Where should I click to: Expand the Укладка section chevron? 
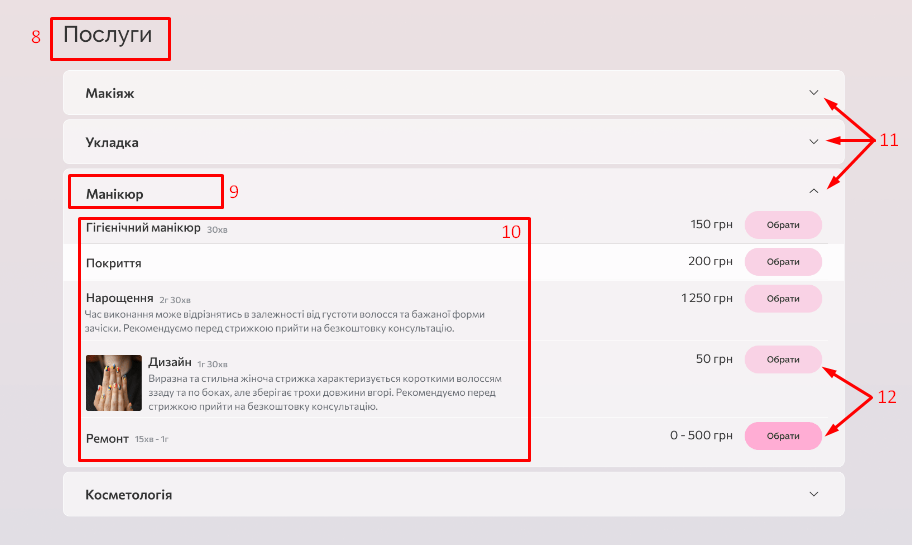pos(813,142)
